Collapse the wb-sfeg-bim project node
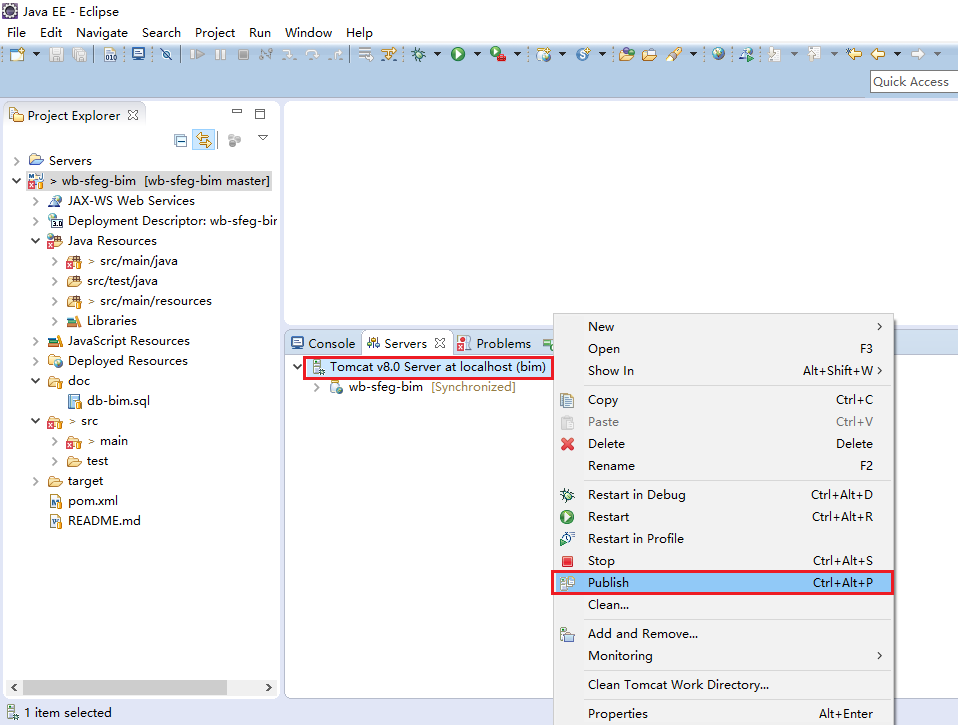Screen dimensions: 958x725 click(16, 181)
